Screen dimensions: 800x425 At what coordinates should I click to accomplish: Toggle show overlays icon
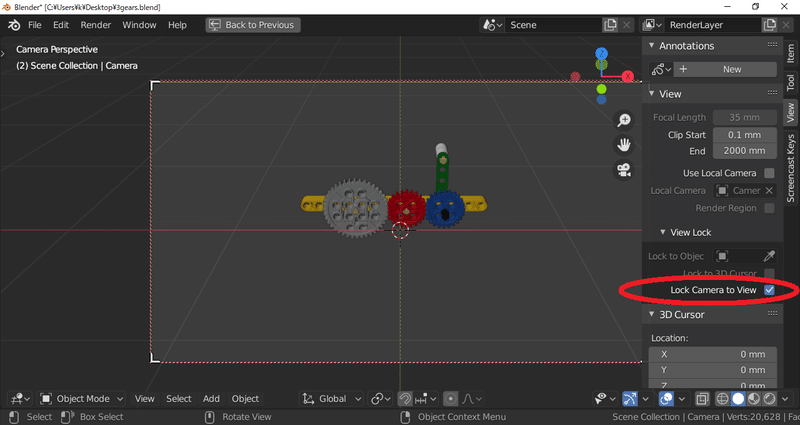tap(666, 399)
